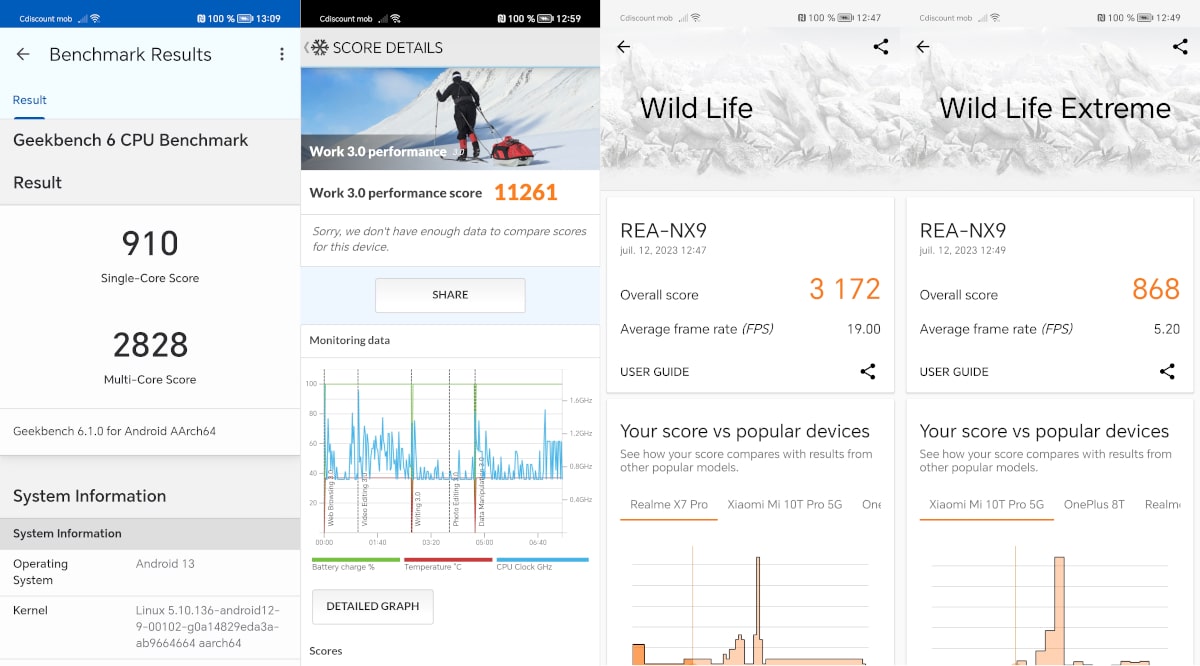Tap the Monitoring data heading
The width and height of the screenshot is (1200, 666).
point(350,340)
